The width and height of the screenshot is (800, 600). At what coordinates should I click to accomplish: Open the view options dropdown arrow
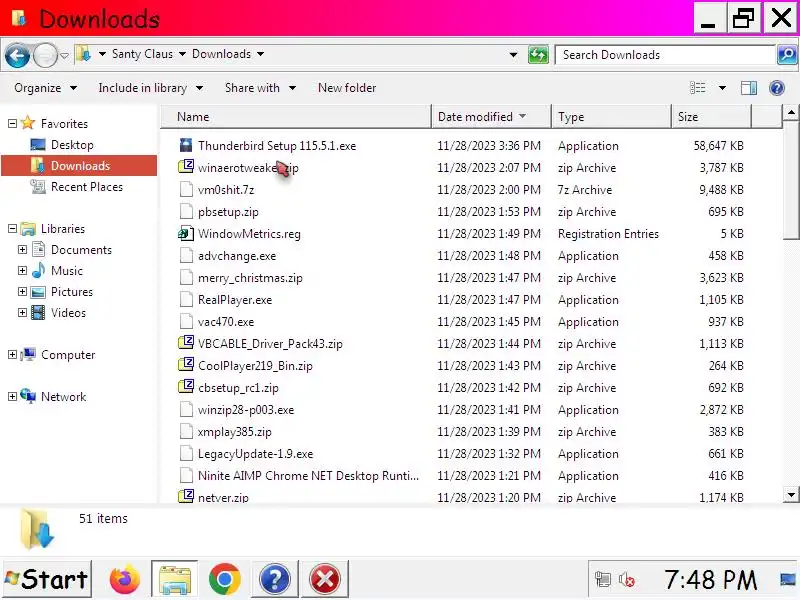click(722, 88)
